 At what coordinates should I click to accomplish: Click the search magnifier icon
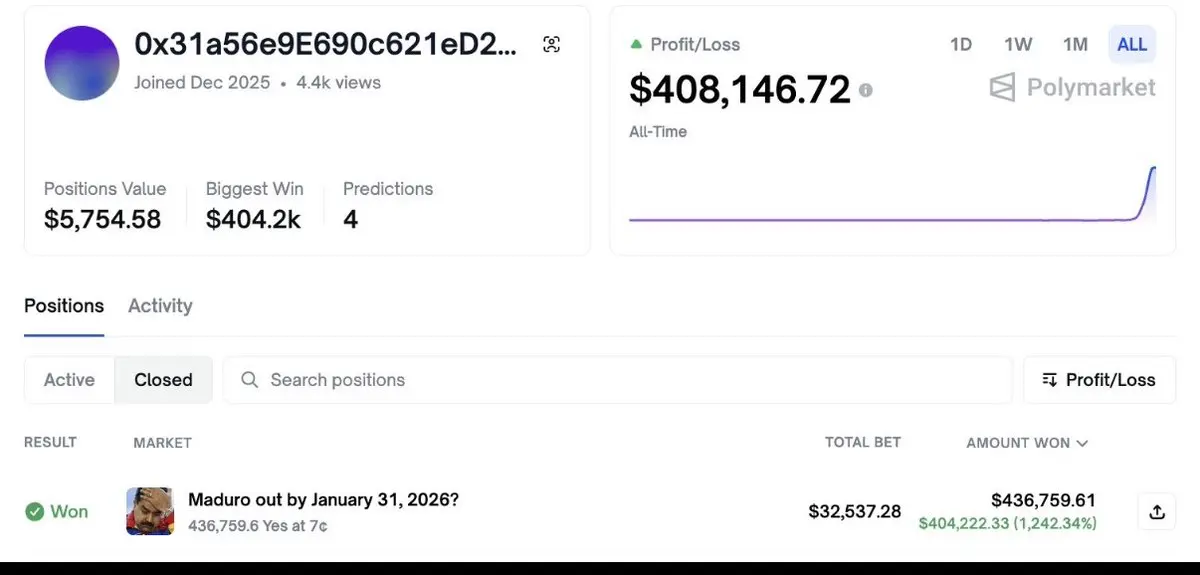[x=250, y=380]
